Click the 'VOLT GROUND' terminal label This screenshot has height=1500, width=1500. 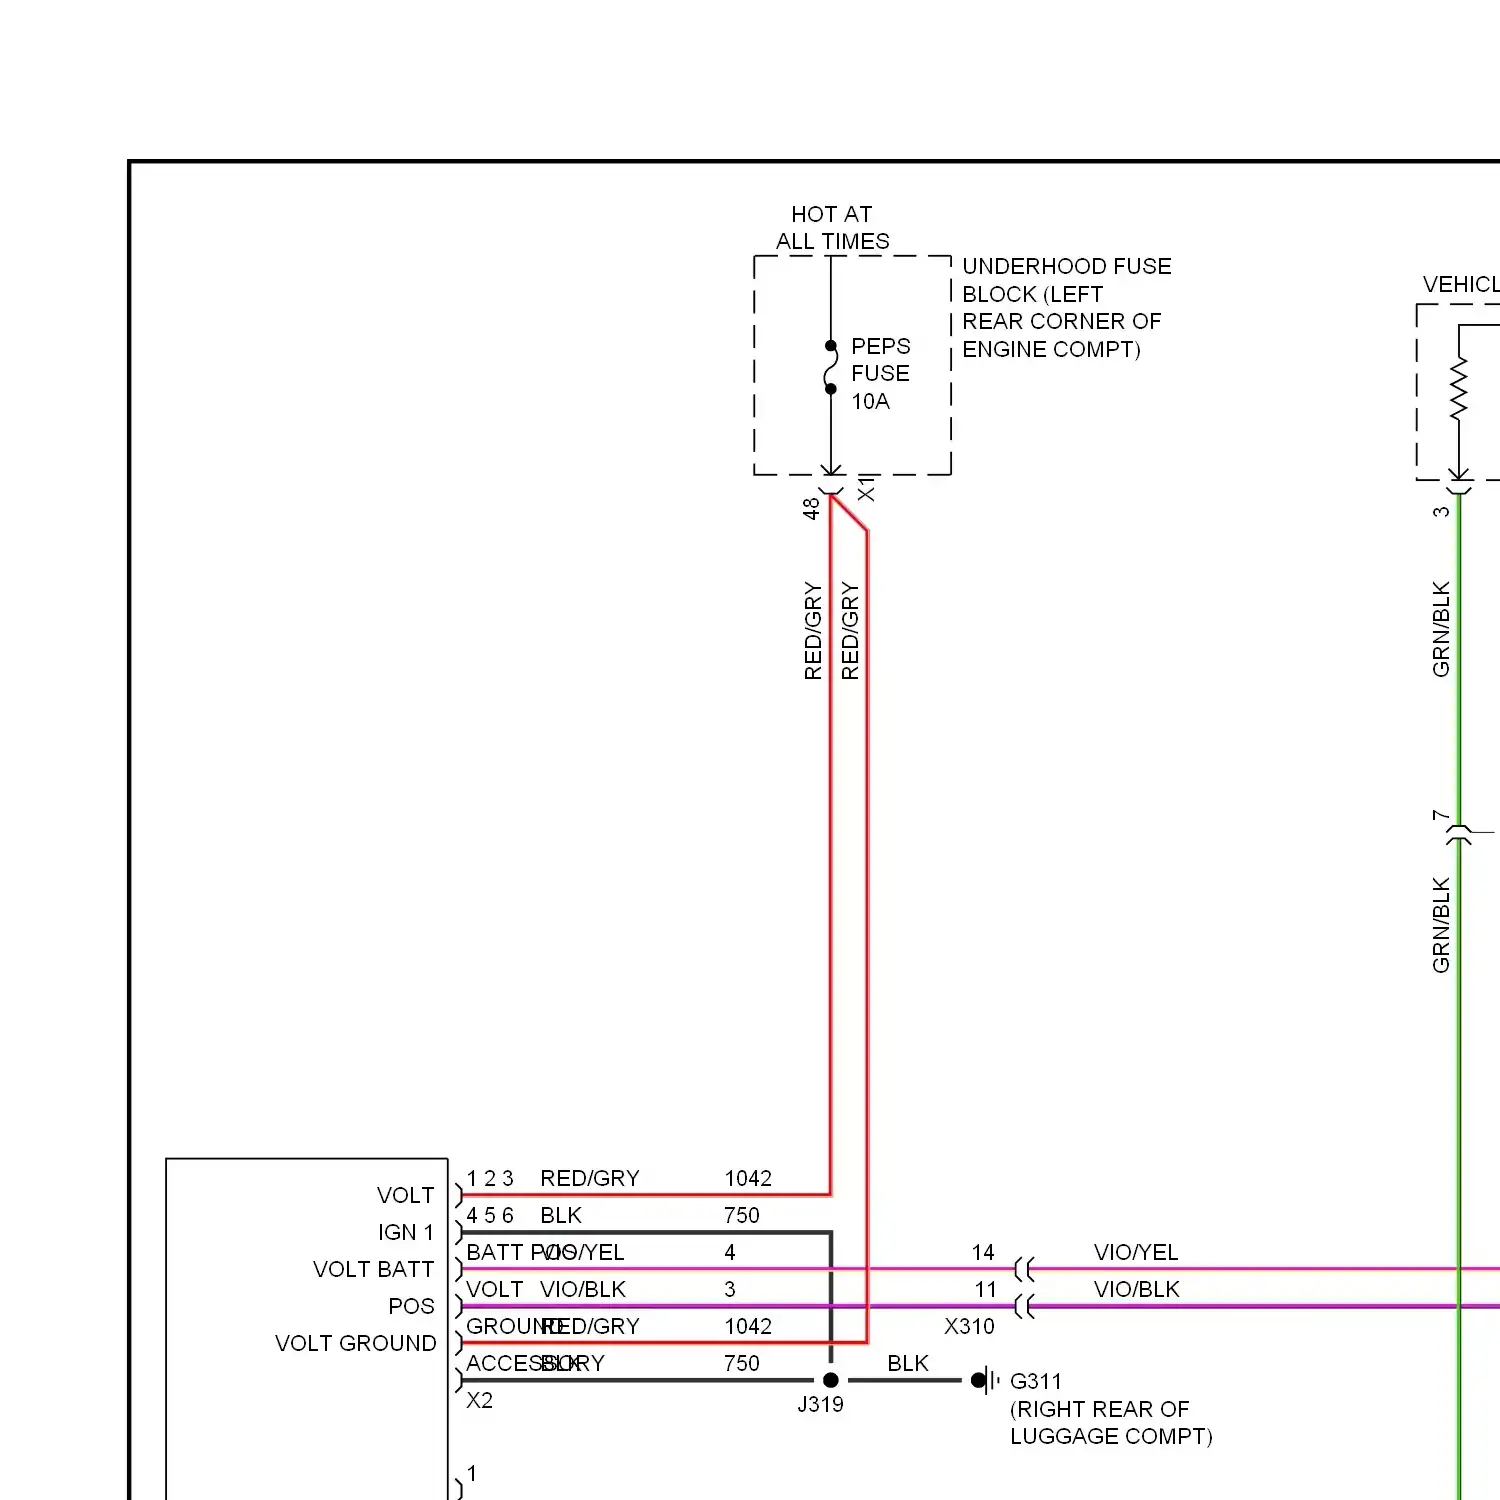click(356, 1344)
